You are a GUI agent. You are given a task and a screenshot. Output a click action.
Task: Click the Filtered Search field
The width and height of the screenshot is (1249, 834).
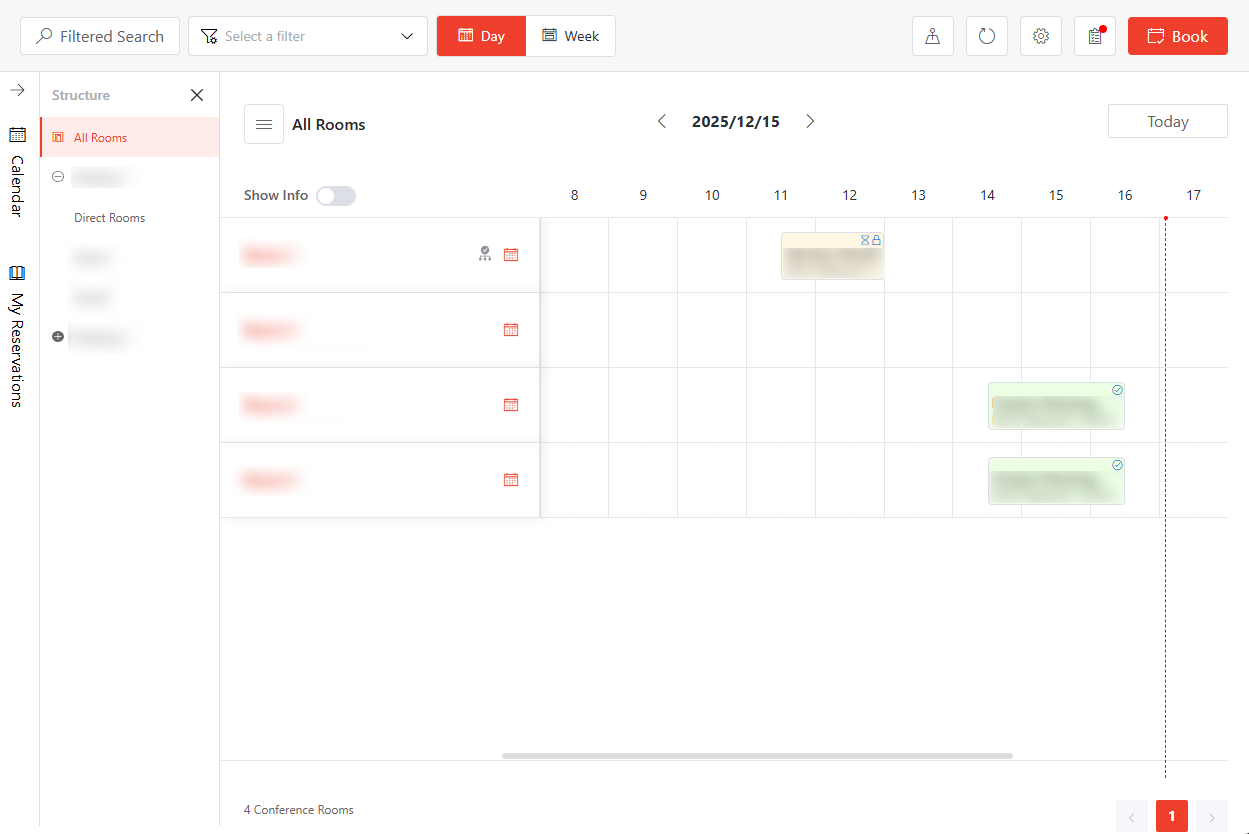99,35
